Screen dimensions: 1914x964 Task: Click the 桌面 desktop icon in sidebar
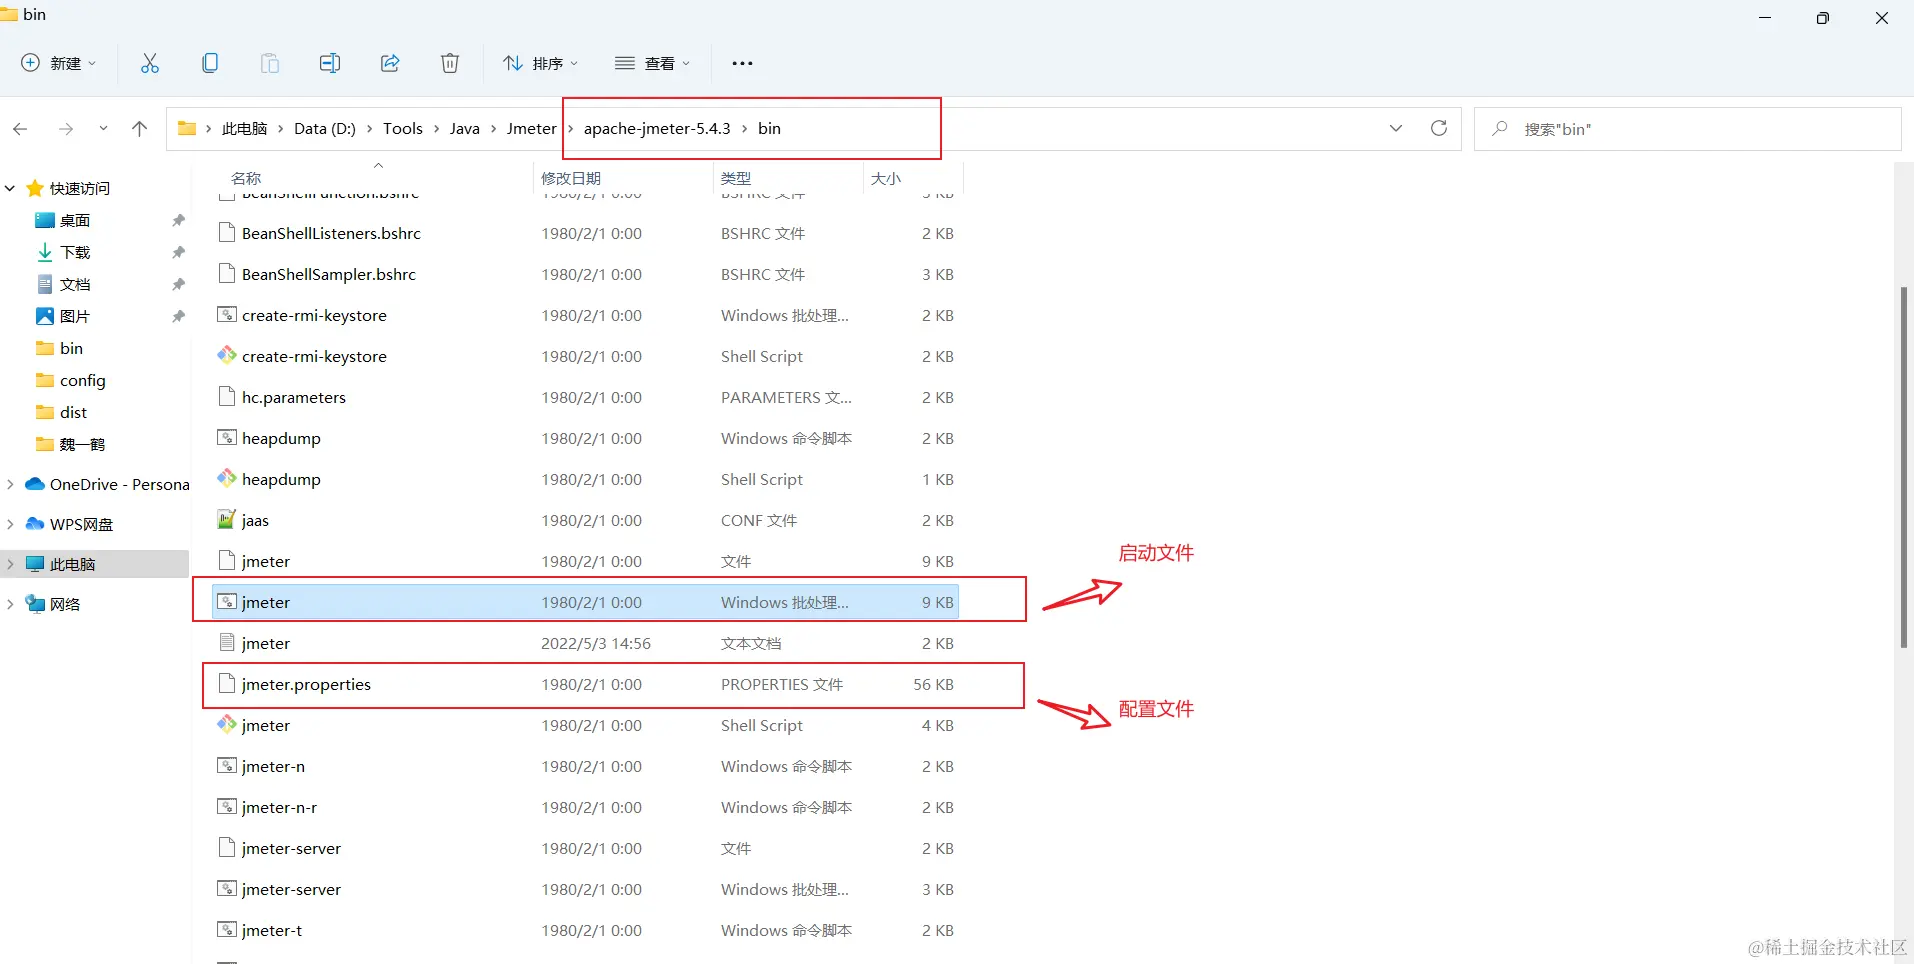pos(45,220)
